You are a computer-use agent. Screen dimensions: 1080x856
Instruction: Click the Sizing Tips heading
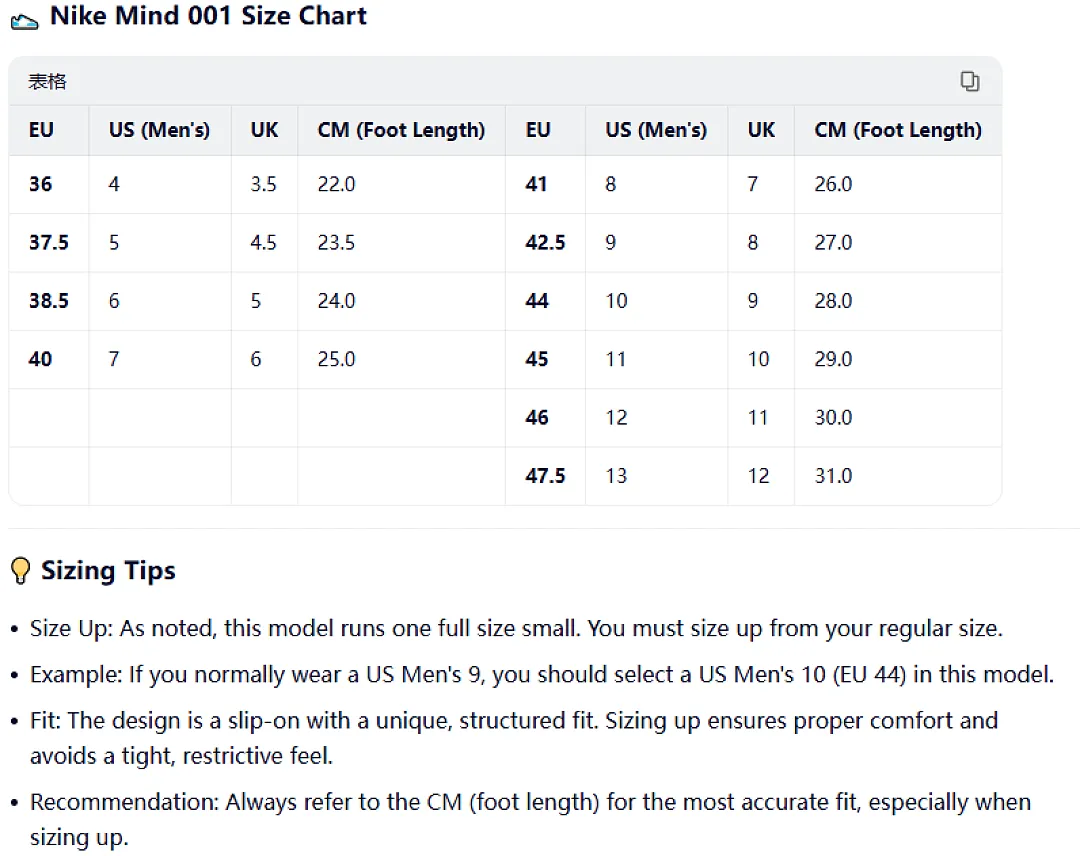point(108,571)
